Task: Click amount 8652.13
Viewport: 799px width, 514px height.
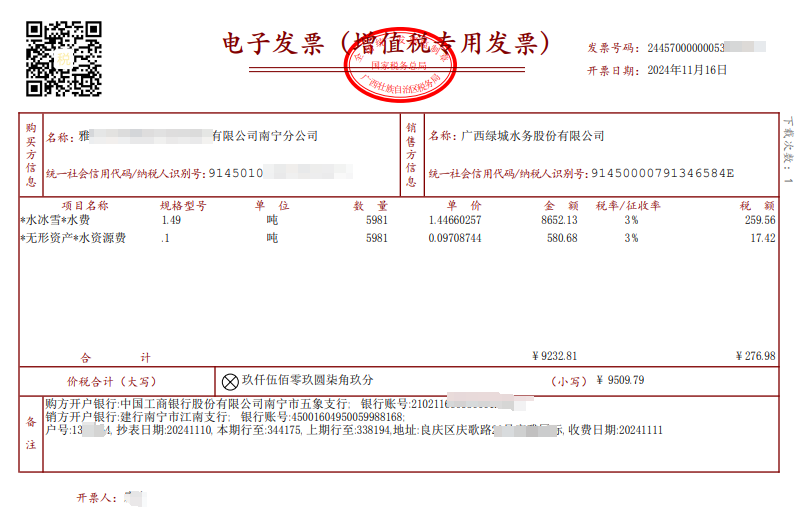Action: pyautogui.click(x=560, y=220)
